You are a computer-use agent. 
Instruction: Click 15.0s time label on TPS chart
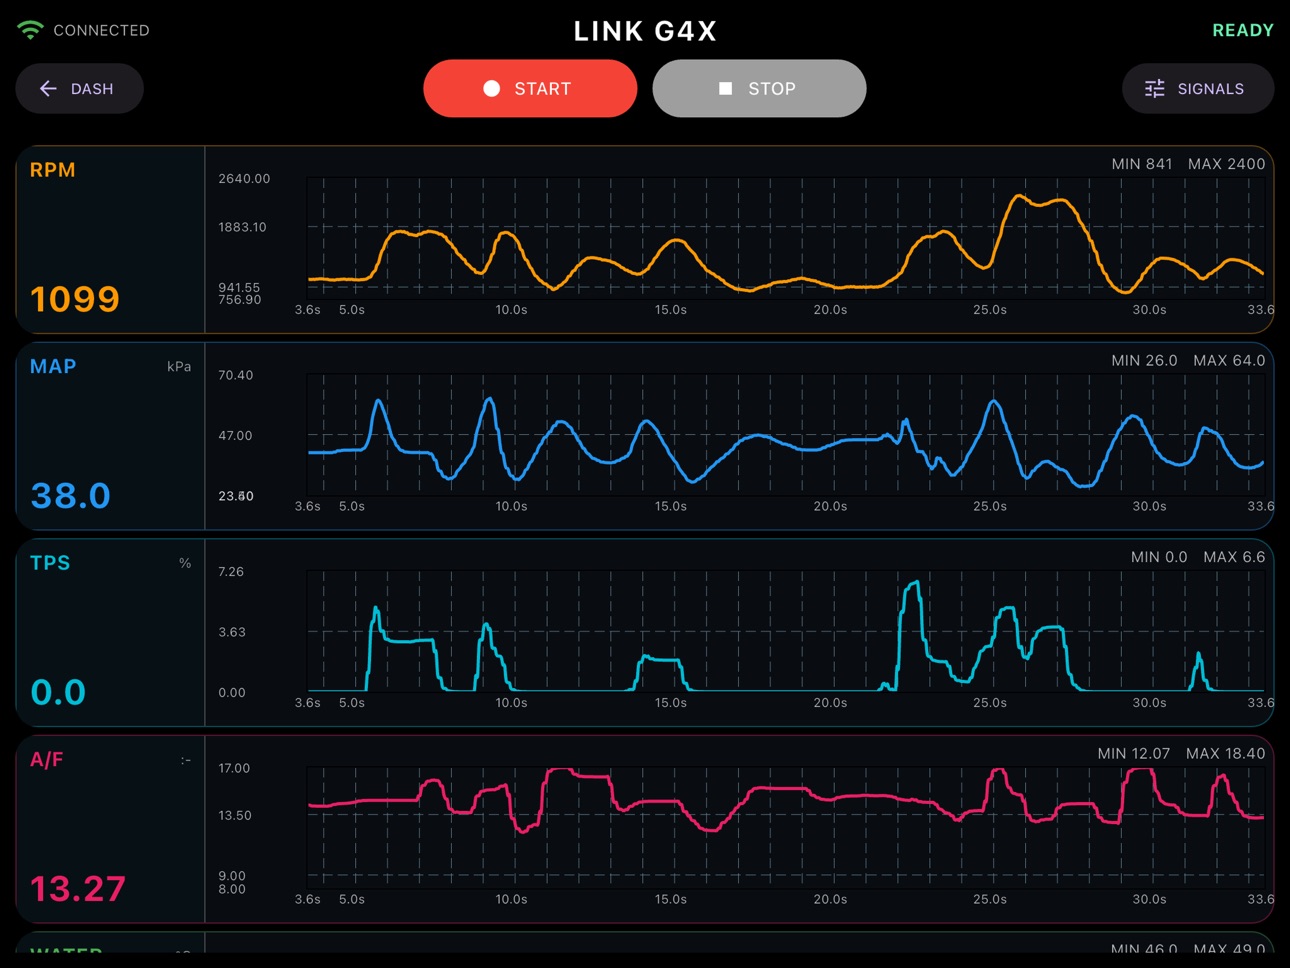click(x=671, y=703)
